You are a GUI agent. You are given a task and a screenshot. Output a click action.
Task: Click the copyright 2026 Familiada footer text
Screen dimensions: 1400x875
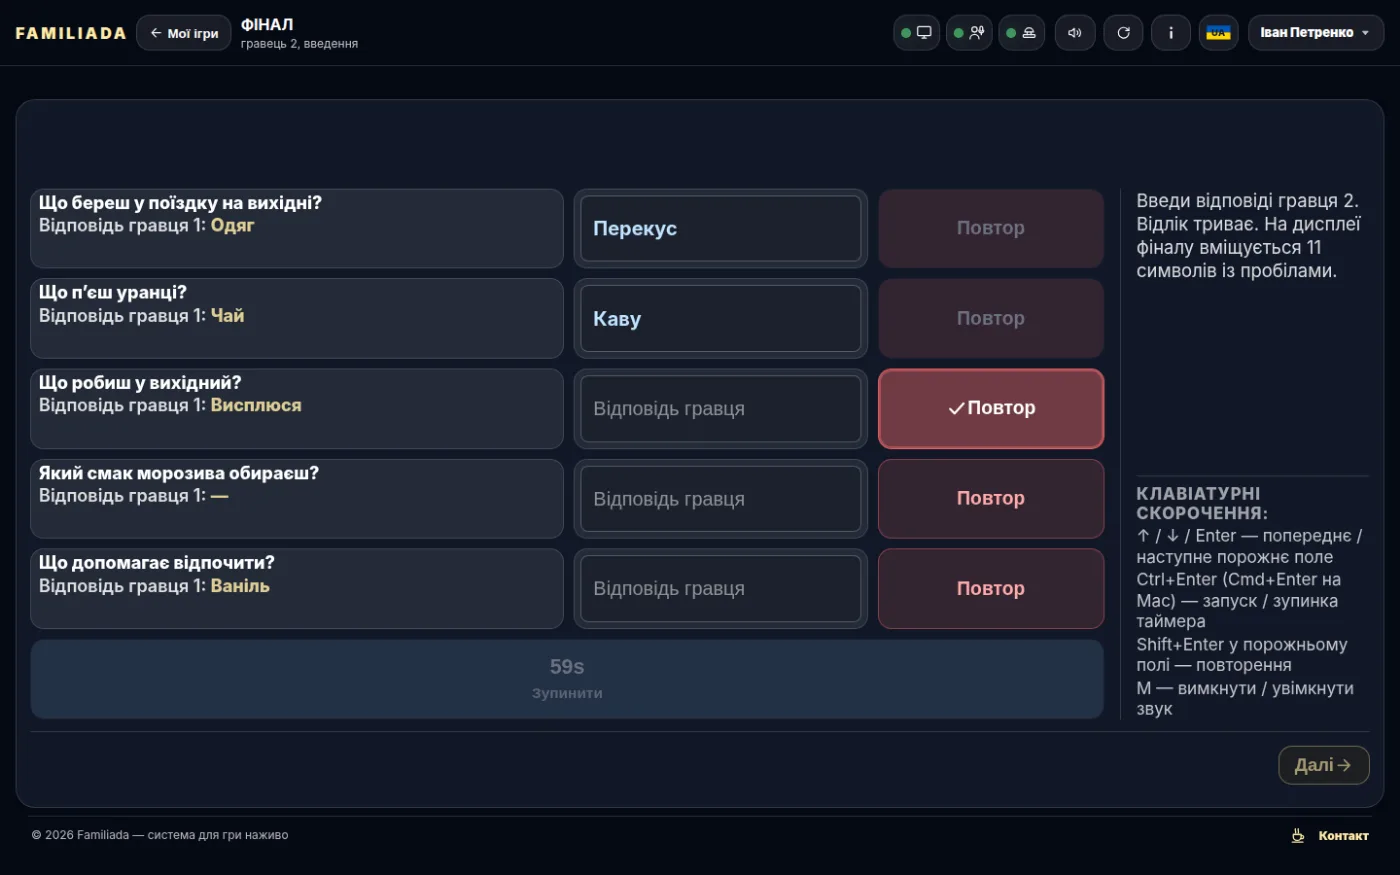point(160,835)
